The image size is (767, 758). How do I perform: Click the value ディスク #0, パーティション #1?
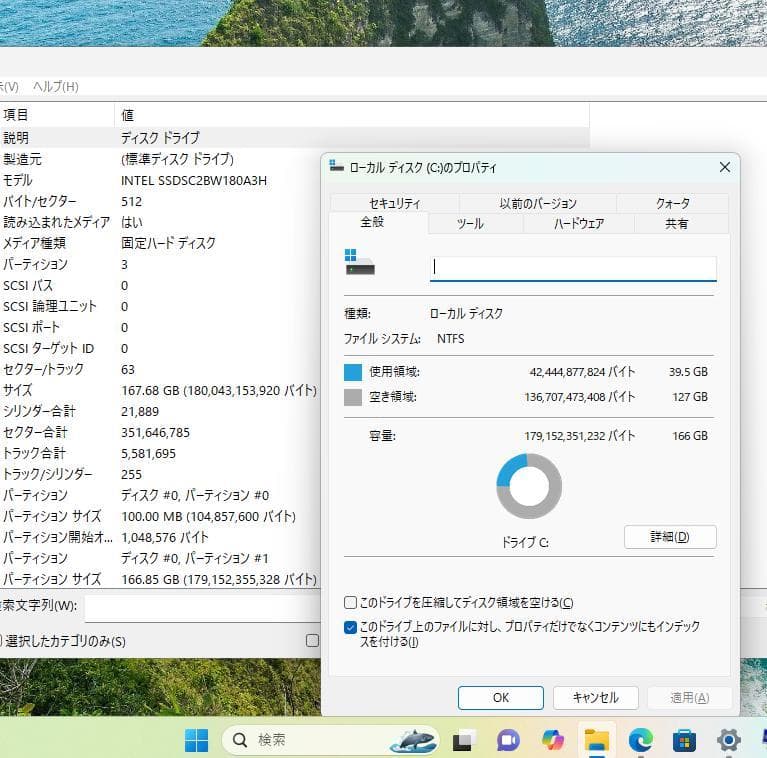pos(195,558)
